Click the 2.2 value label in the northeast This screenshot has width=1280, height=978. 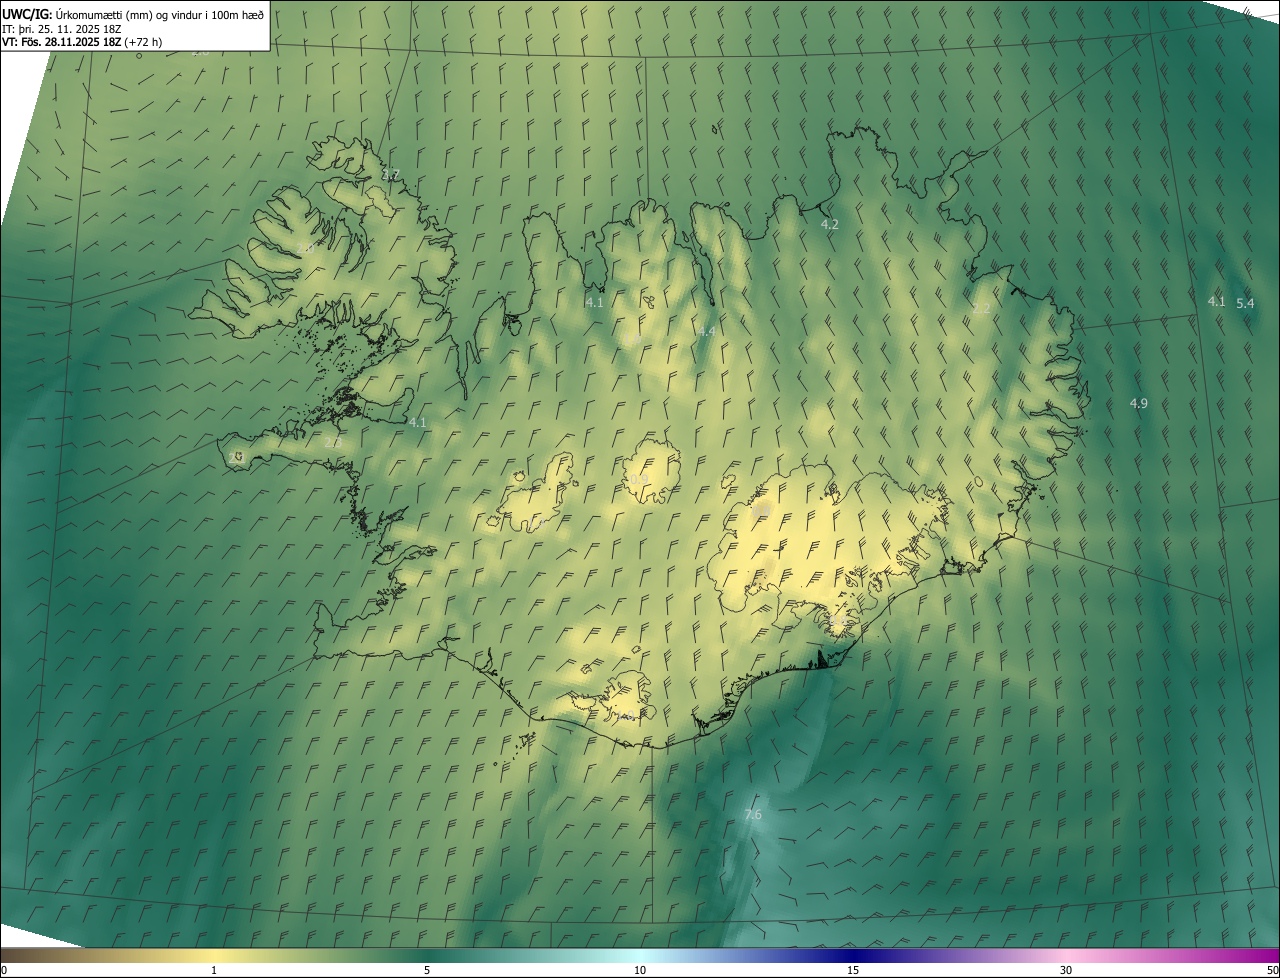click(x=981, y=309)
